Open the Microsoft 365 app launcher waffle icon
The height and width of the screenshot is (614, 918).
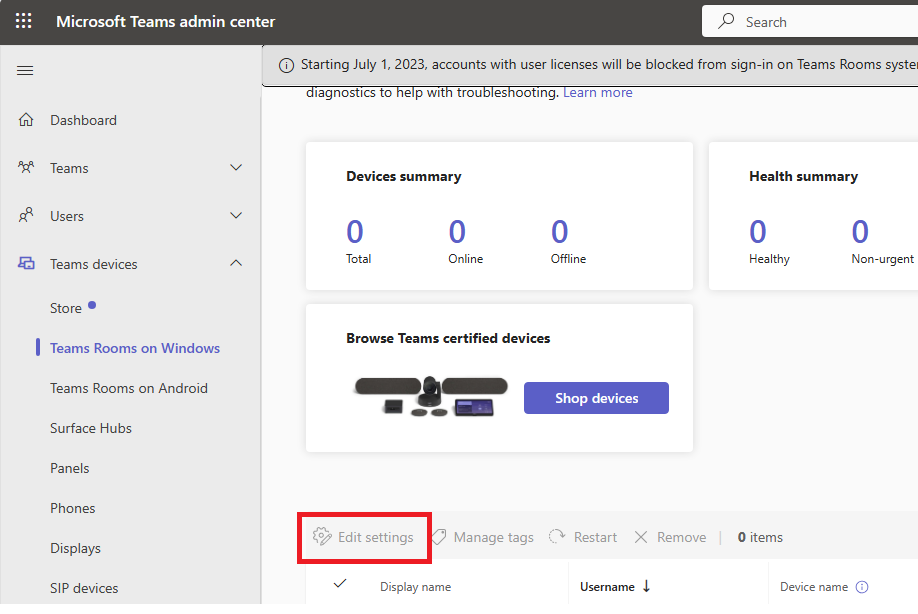(x=22, y=21)
